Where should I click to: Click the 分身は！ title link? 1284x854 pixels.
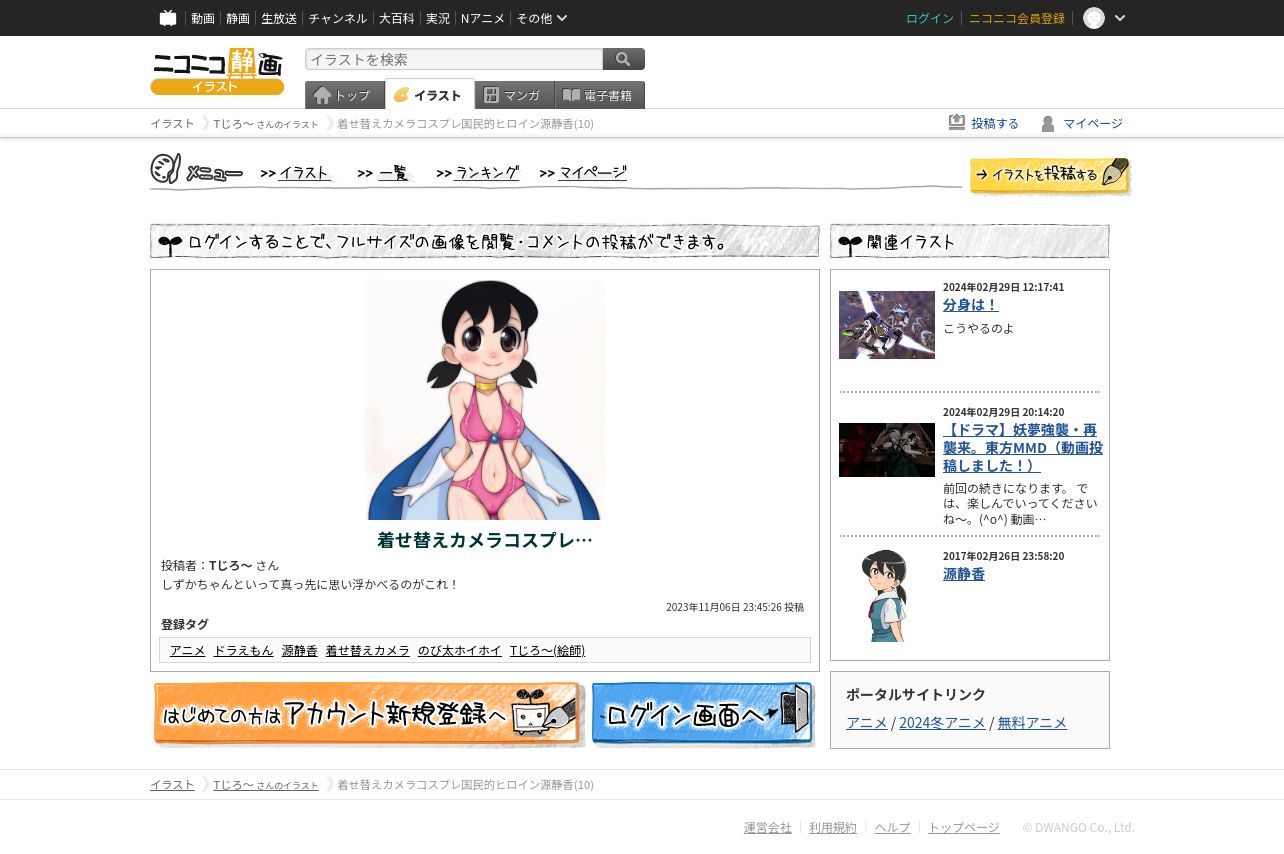click(x=970, y=305)
